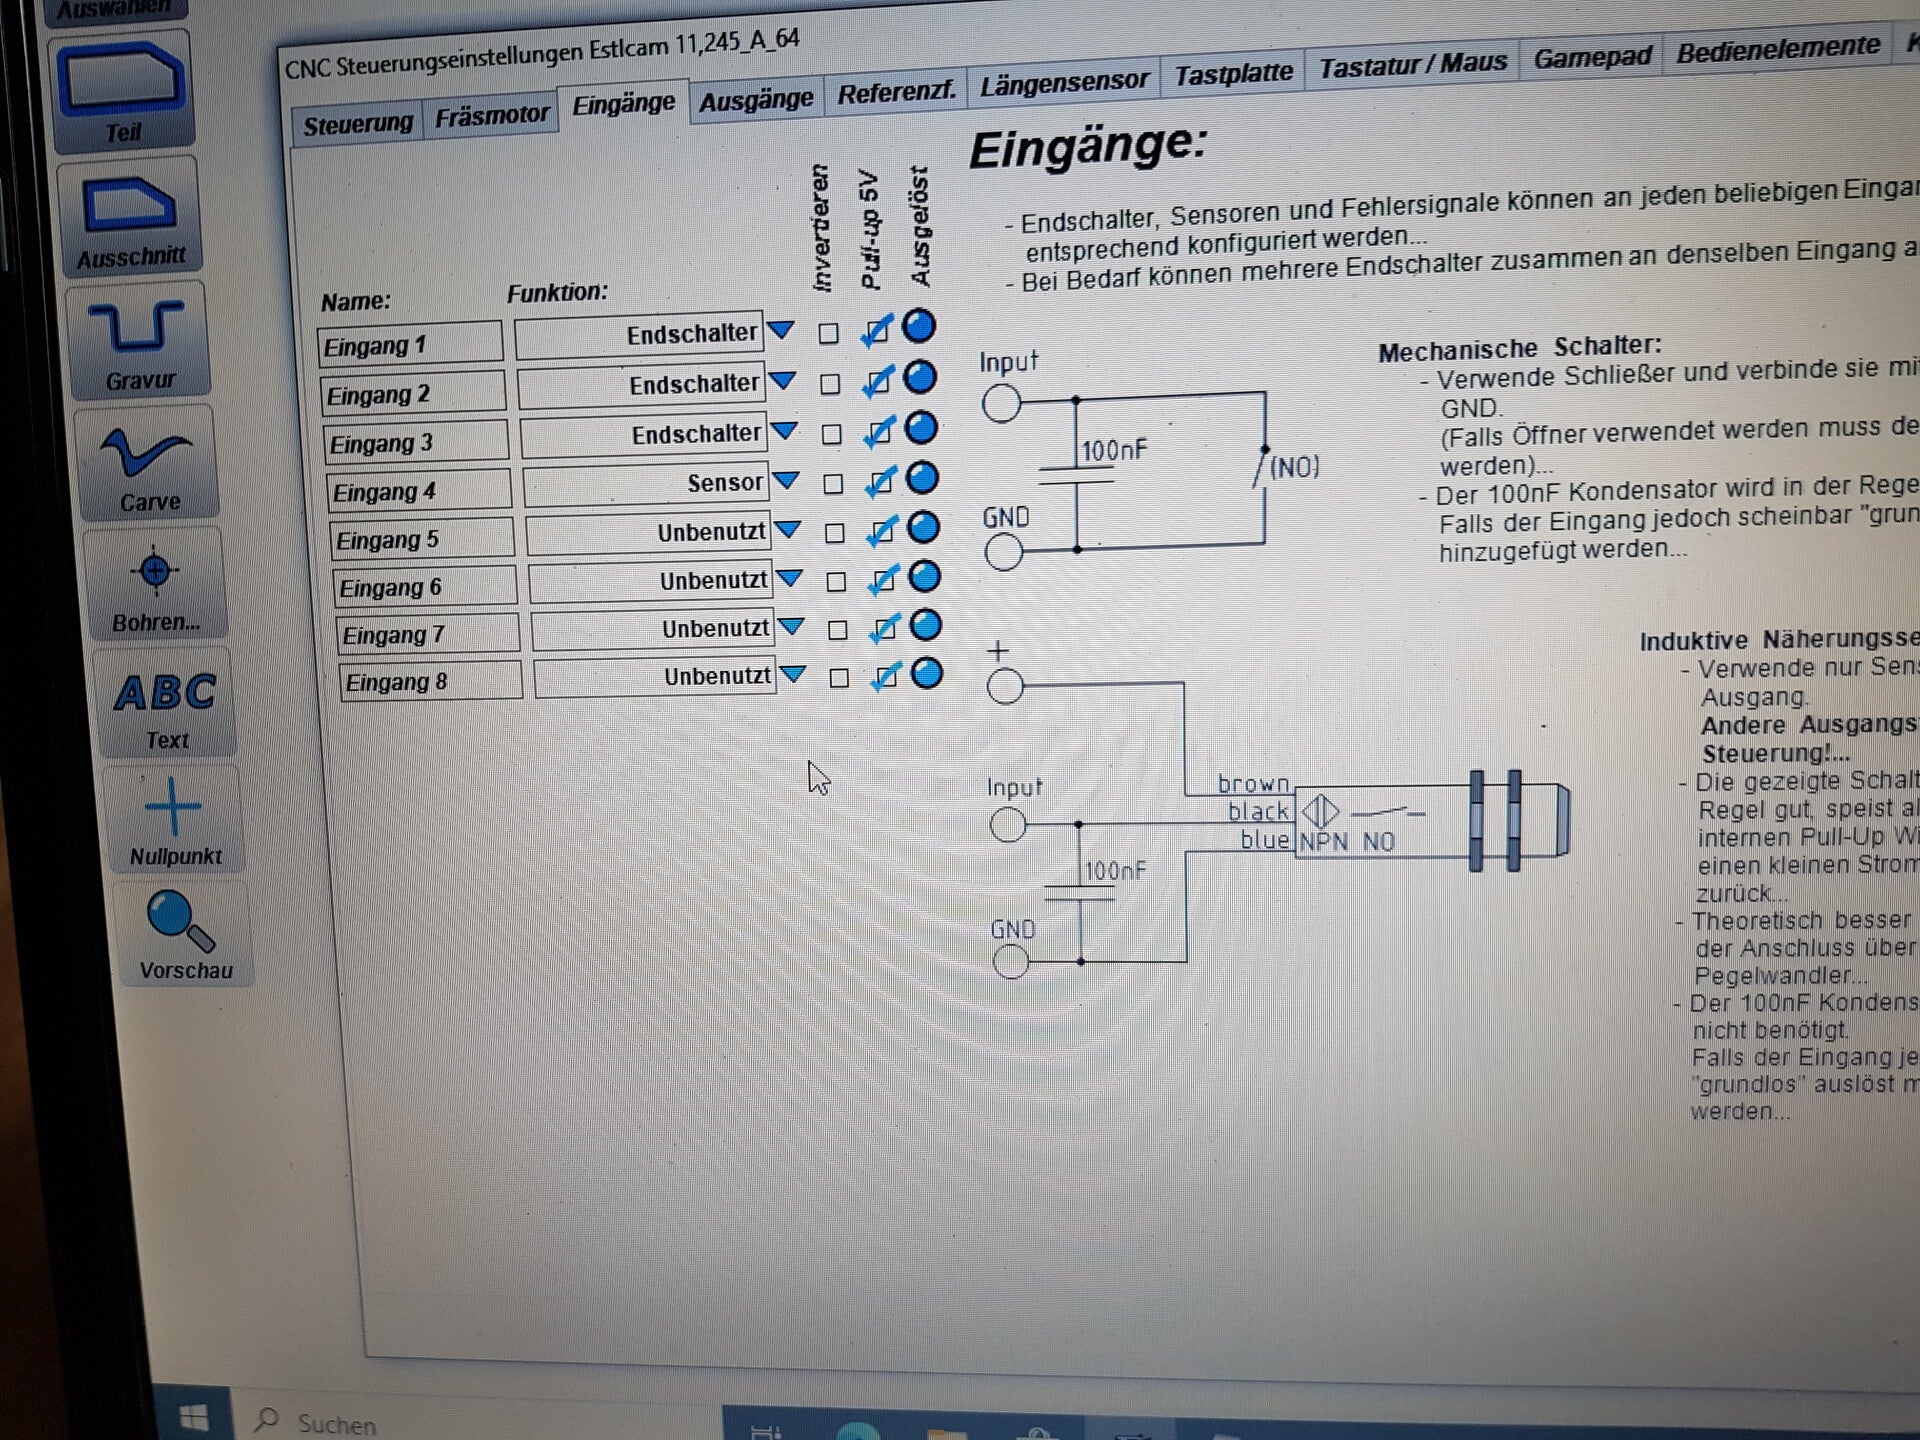The width and height of the screenshot is (1920, 1440).
Task: Click the Ausgelöst indicator for Eingang 2
Action: pos(920,377)
